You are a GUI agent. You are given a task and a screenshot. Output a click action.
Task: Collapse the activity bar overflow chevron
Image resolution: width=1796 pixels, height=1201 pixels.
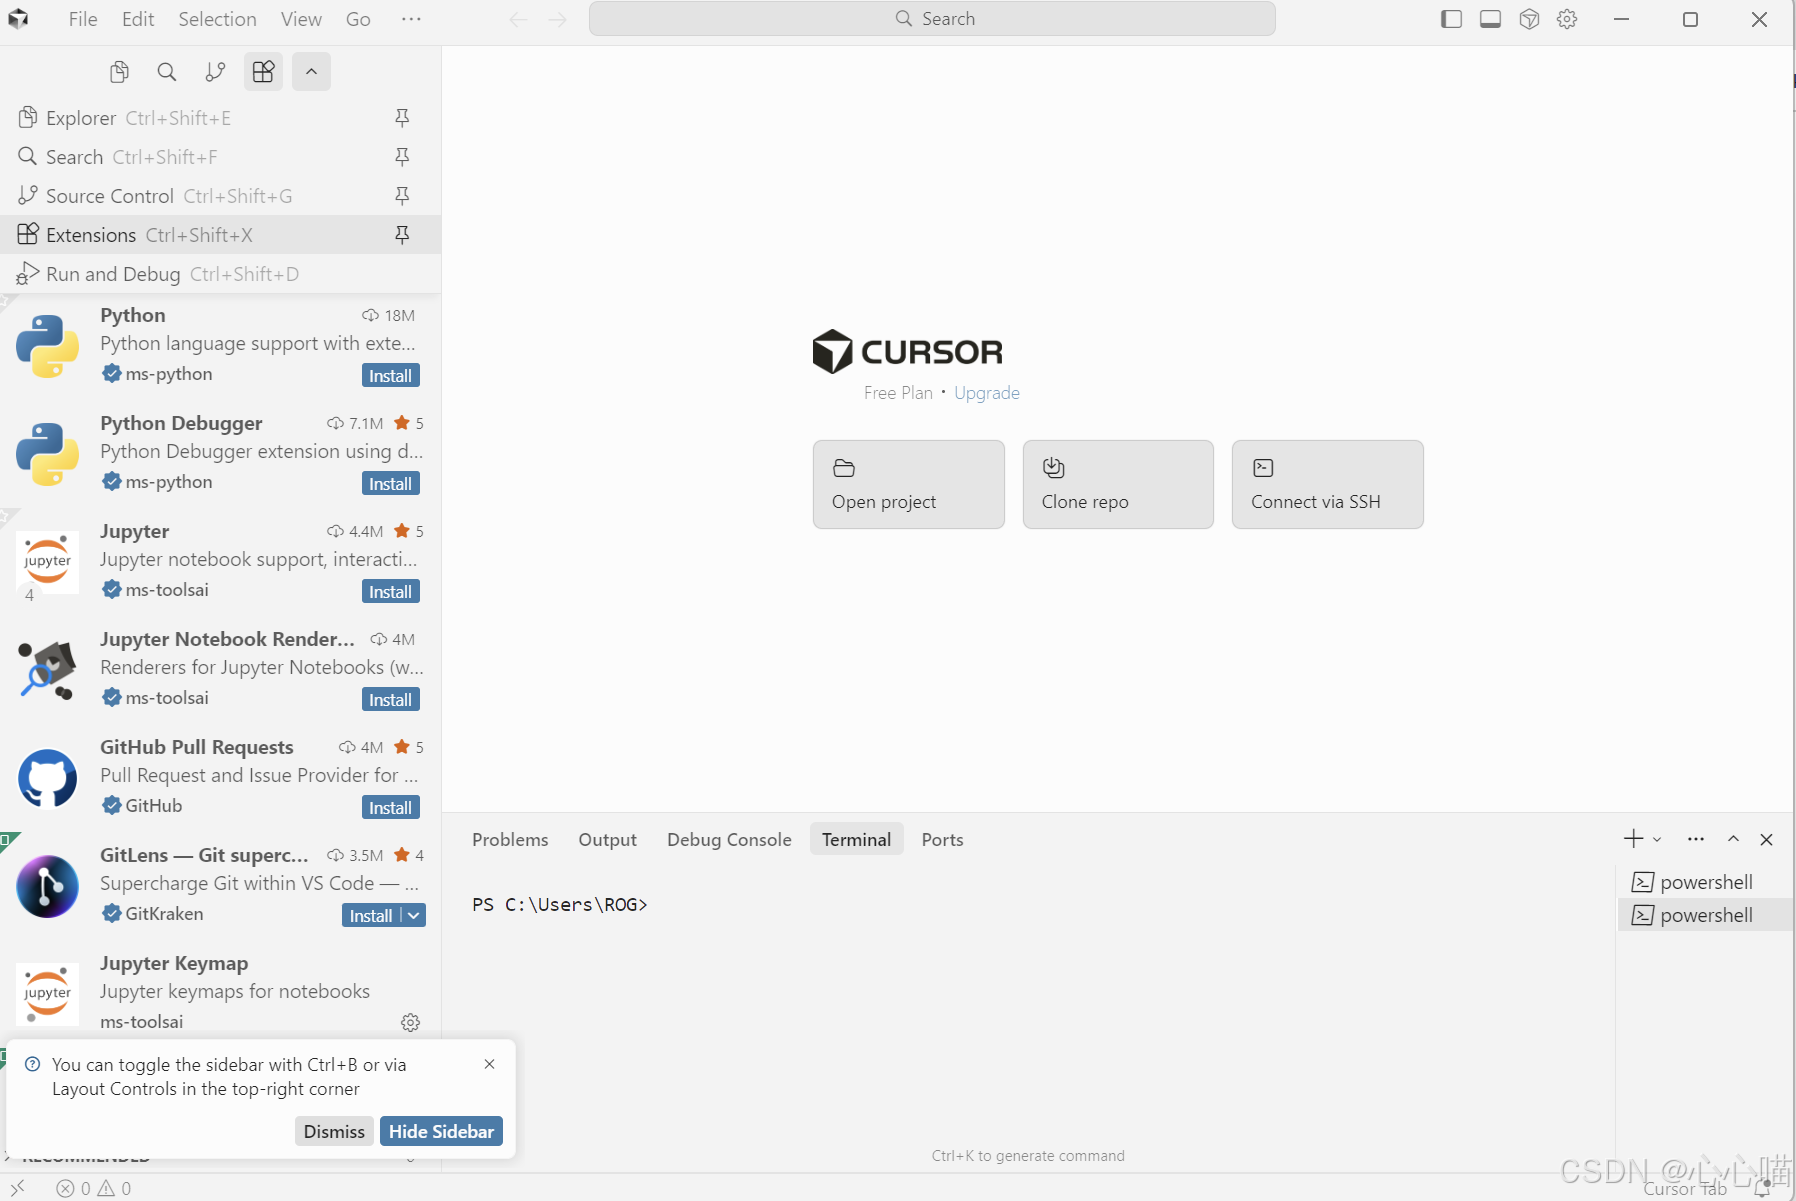(311, 72)
